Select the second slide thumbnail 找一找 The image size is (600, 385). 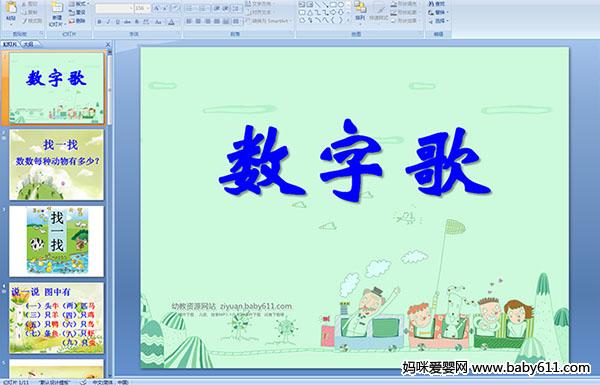click(x=57, y=165)
